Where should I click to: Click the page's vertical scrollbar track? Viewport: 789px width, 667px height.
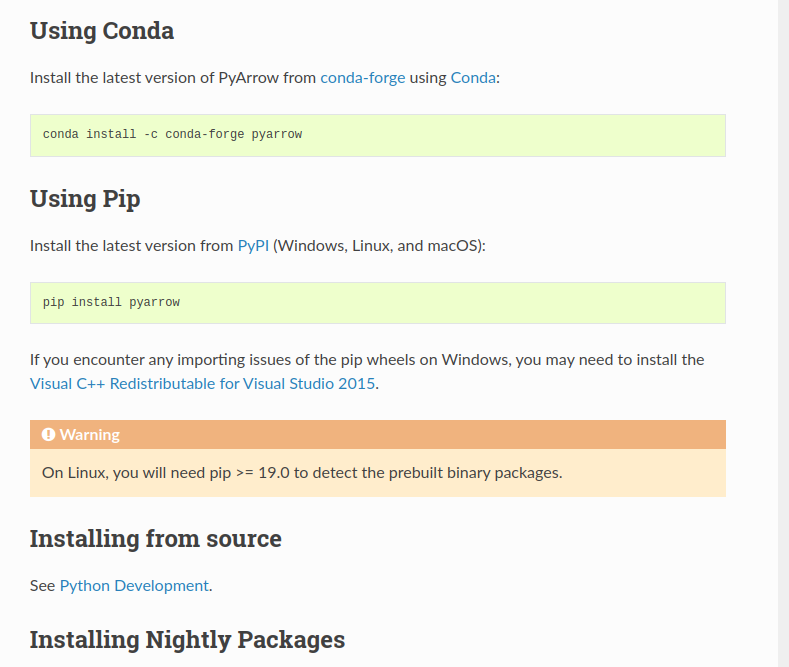point(783,334)
